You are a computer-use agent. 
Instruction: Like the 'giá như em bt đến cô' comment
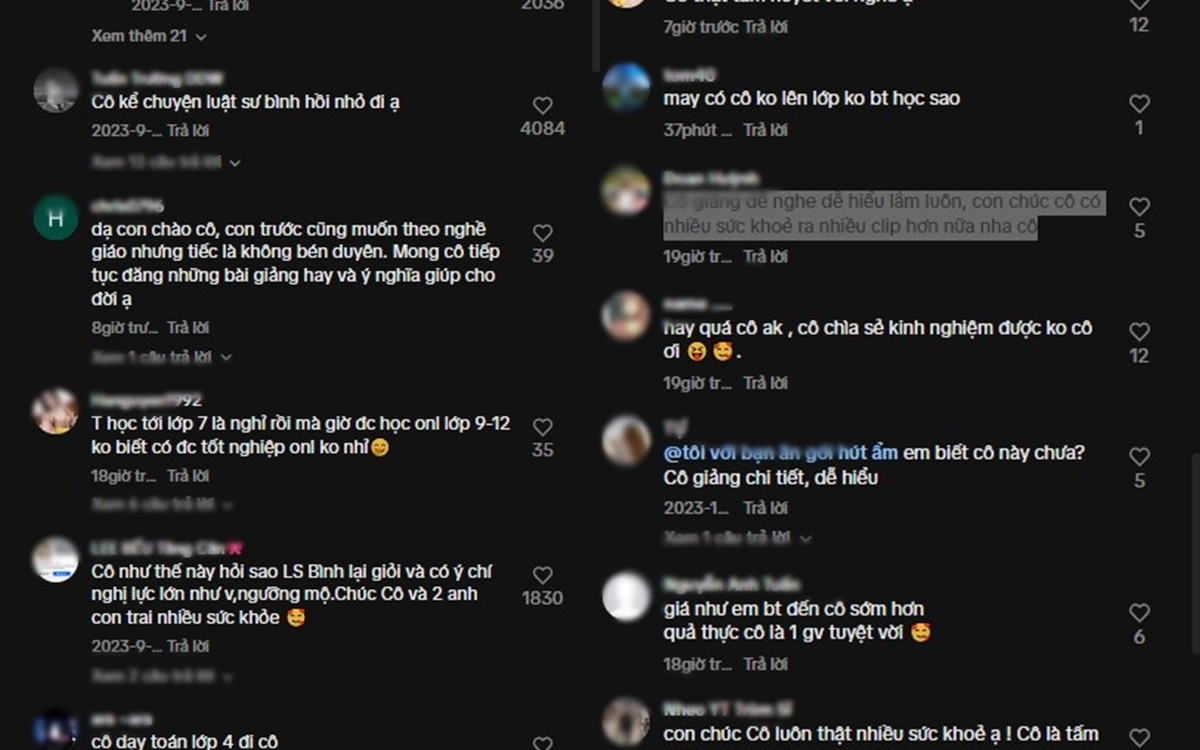pyautogui.click(x=1139, y=612)
